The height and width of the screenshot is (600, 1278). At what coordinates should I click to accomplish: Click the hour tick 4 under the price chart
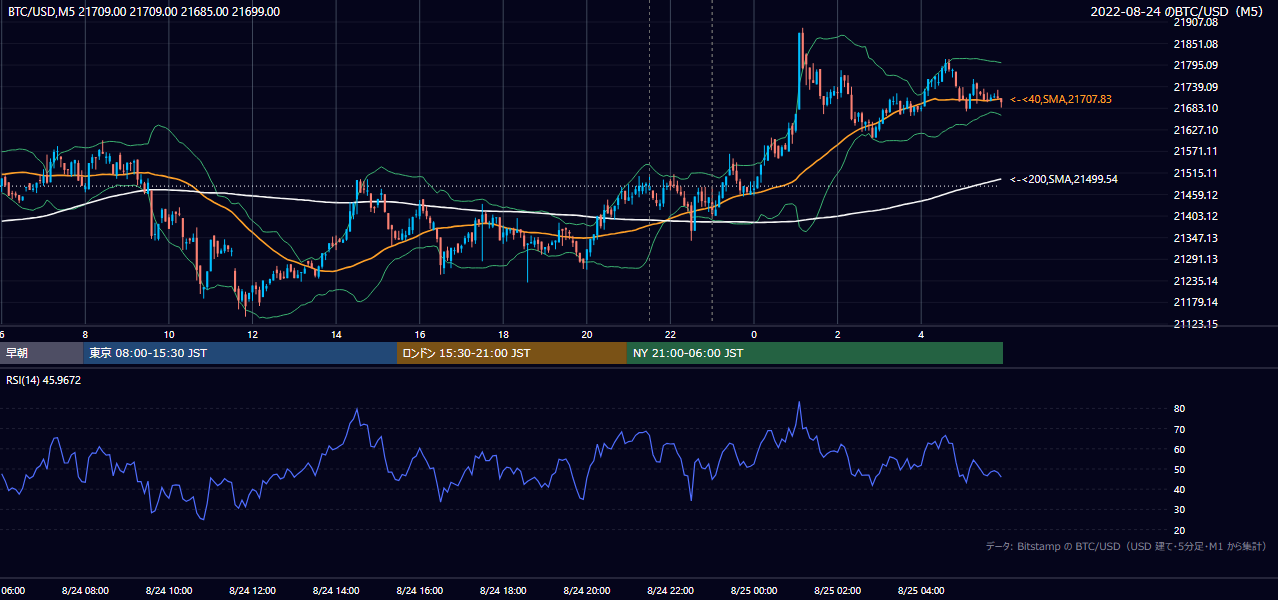921,334
